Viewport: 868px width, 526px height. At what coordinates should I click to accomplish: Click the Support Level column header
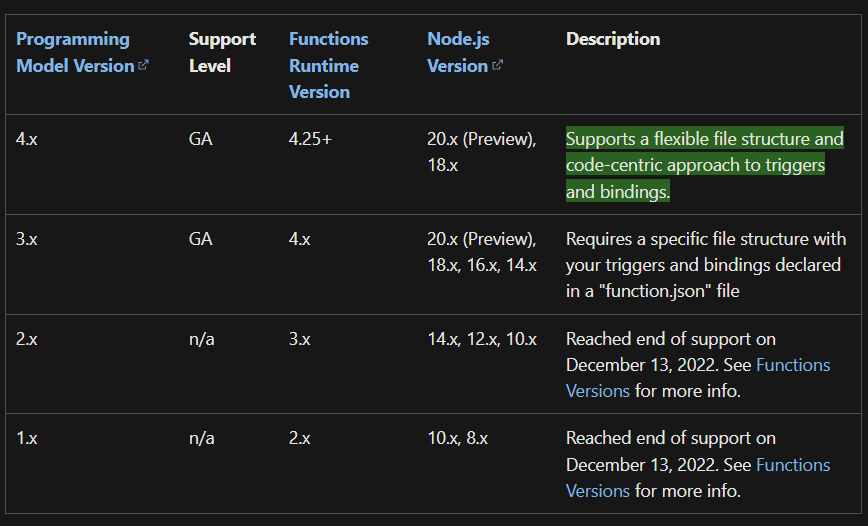click(x=222, y=52)
